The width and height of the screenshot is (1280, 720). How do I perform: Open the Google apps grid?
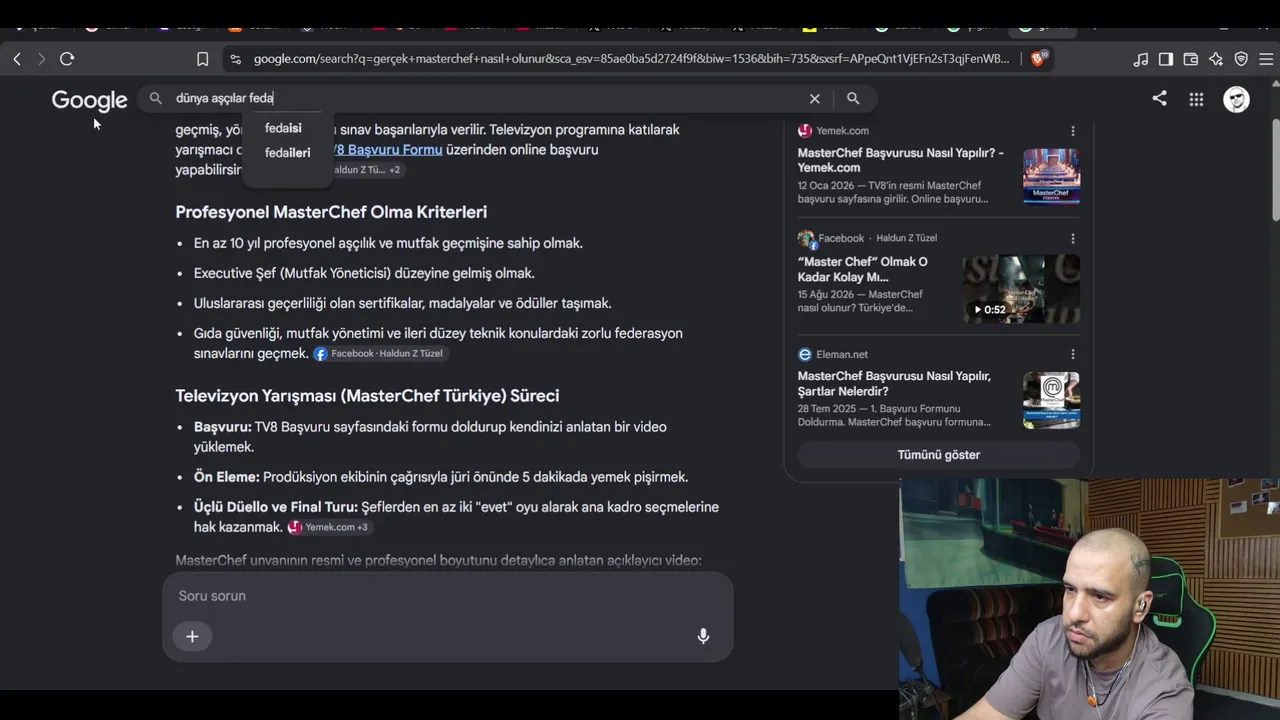(x=1196, y=99)
